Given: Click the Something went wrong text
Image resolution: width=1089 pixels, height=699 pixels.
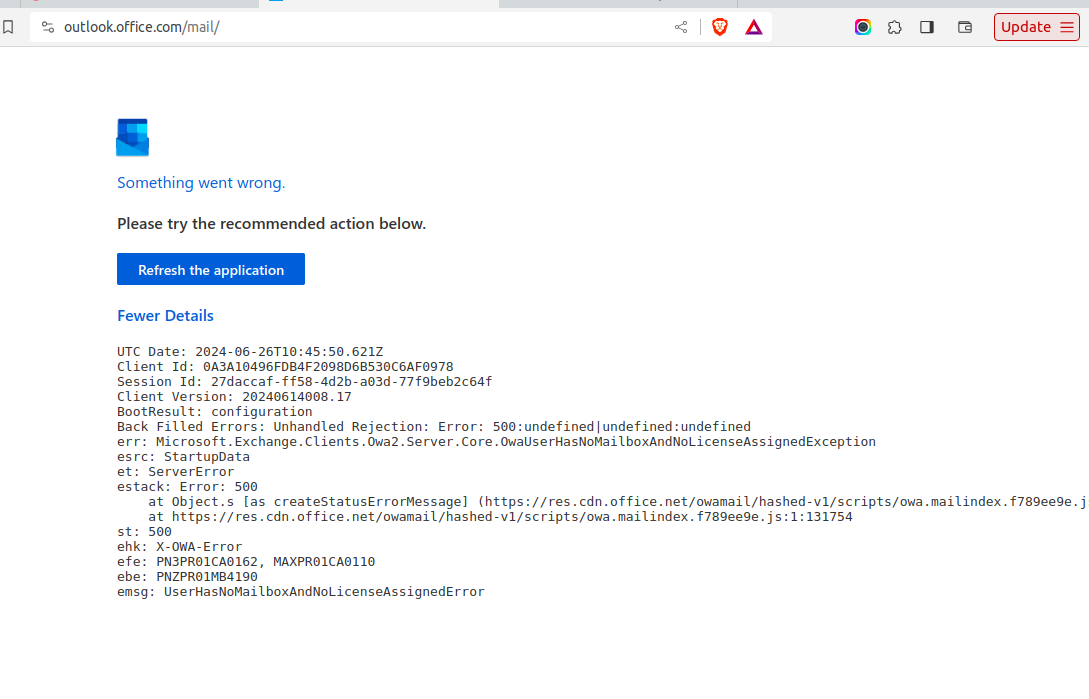Looking at the screenshot, I should click(x=201, y=182).
